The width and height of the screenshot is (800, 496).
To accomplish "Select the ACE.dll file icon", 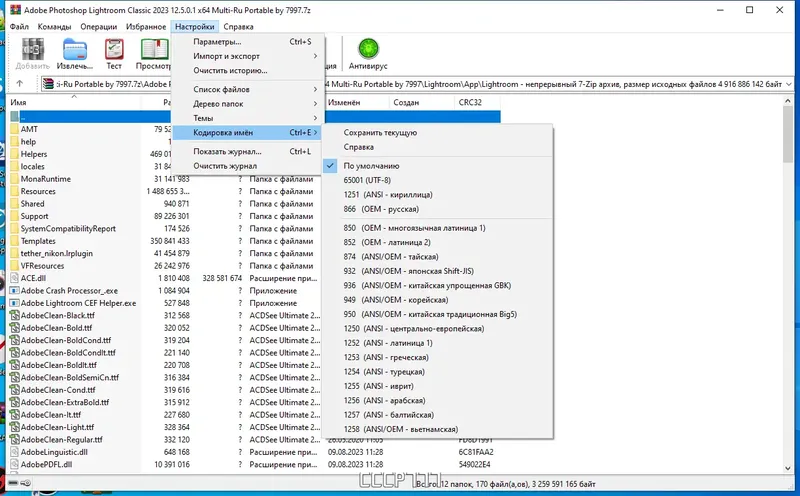I will (x=14, y=278).
